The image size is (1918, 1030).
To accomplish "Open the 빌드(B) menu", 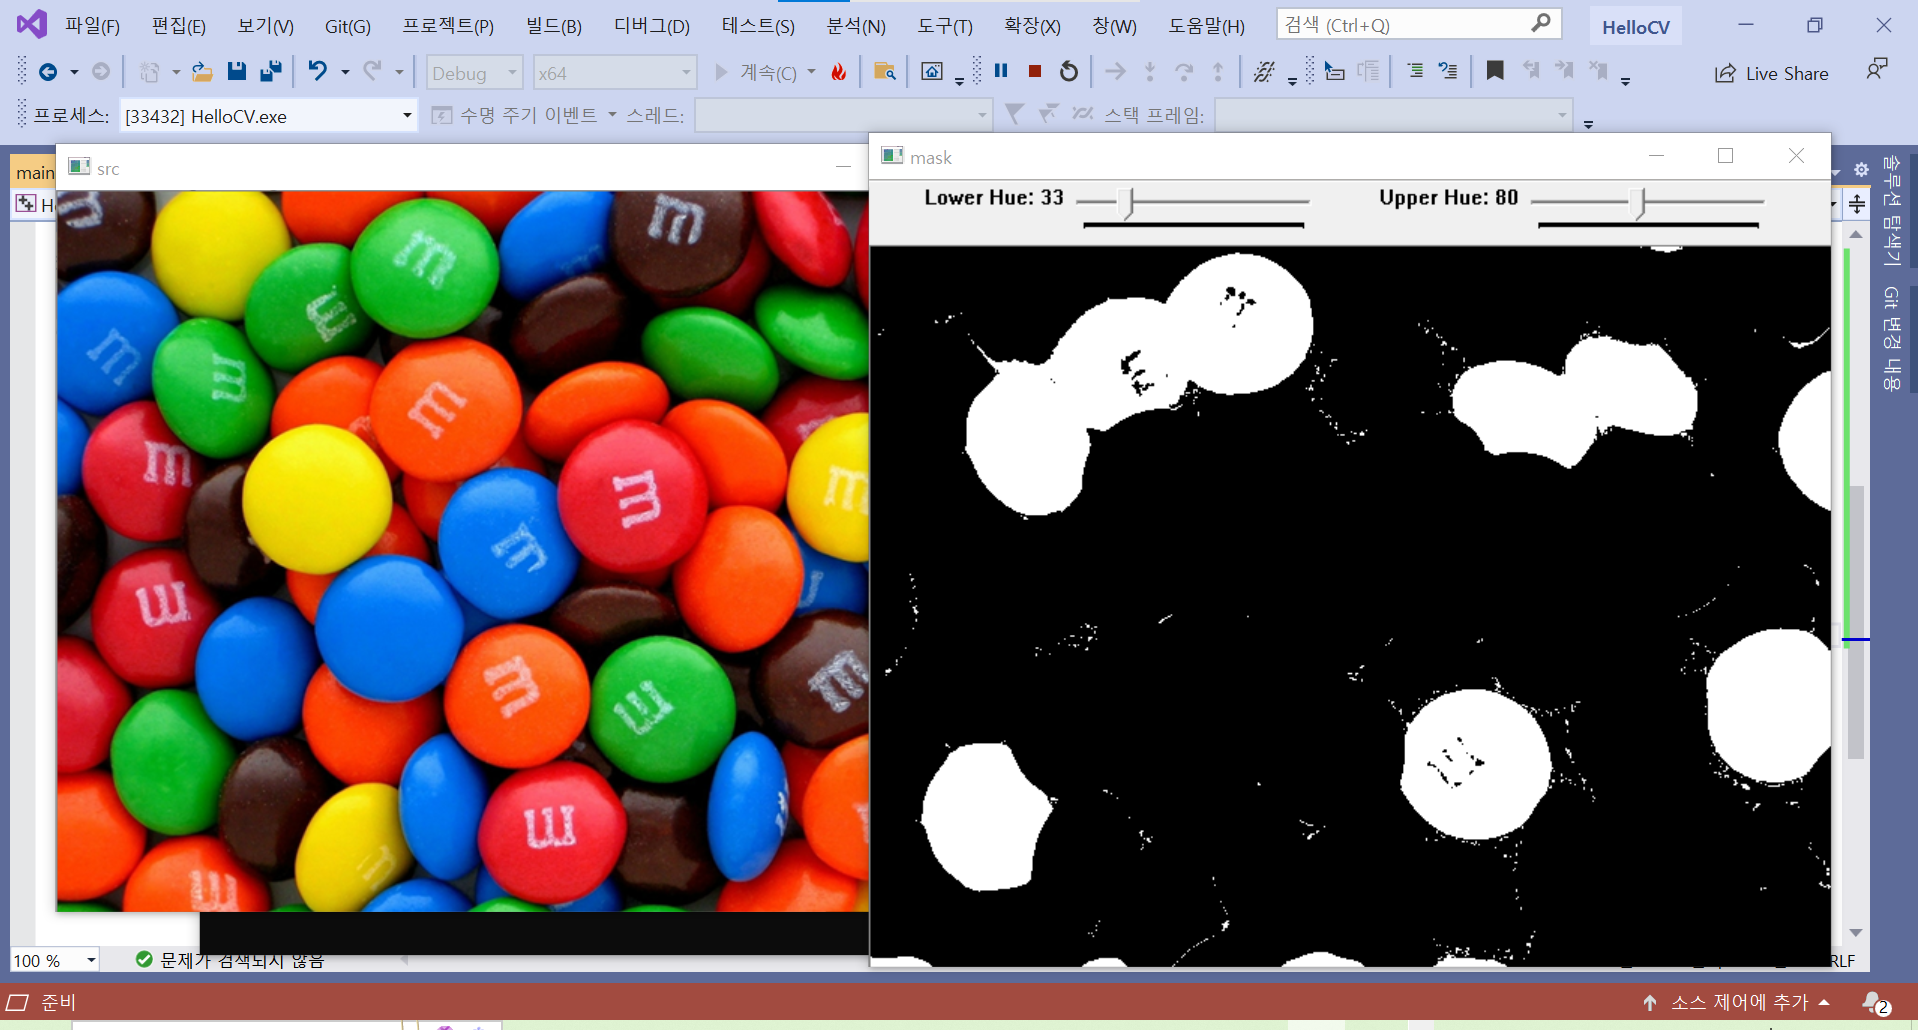I will pyautogui.click(x=554, y=26).
